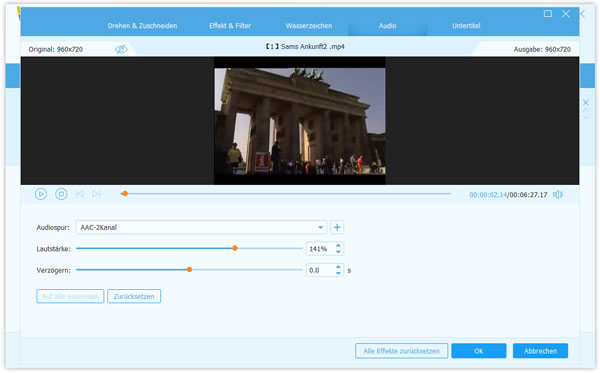Click the background window X remove icon

pyautogui.click(x=586, y=103)
